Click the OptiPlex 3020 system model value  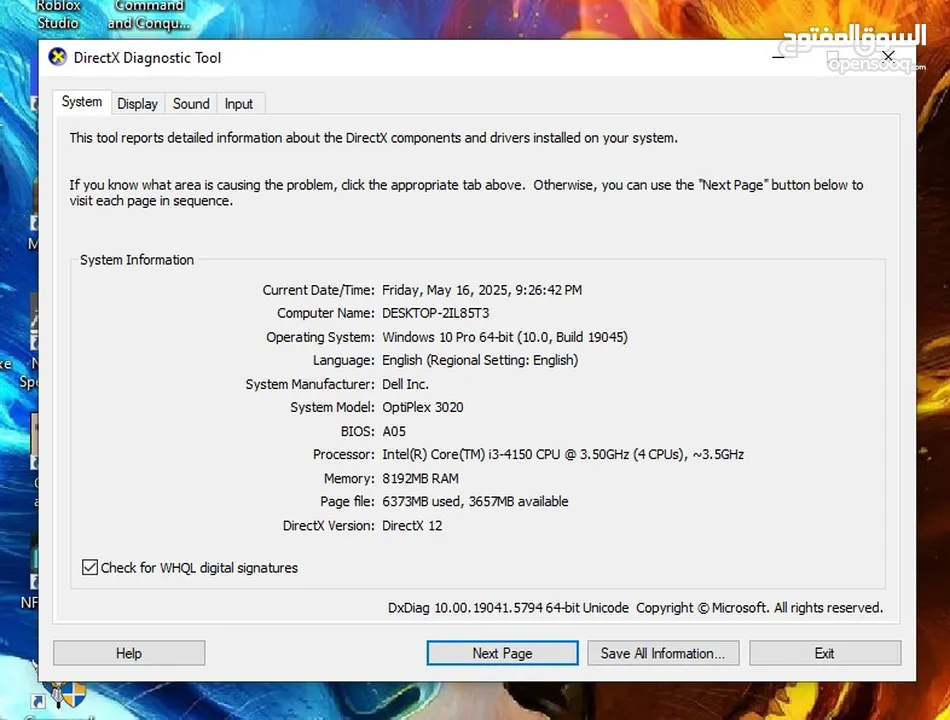click(423, 407)
